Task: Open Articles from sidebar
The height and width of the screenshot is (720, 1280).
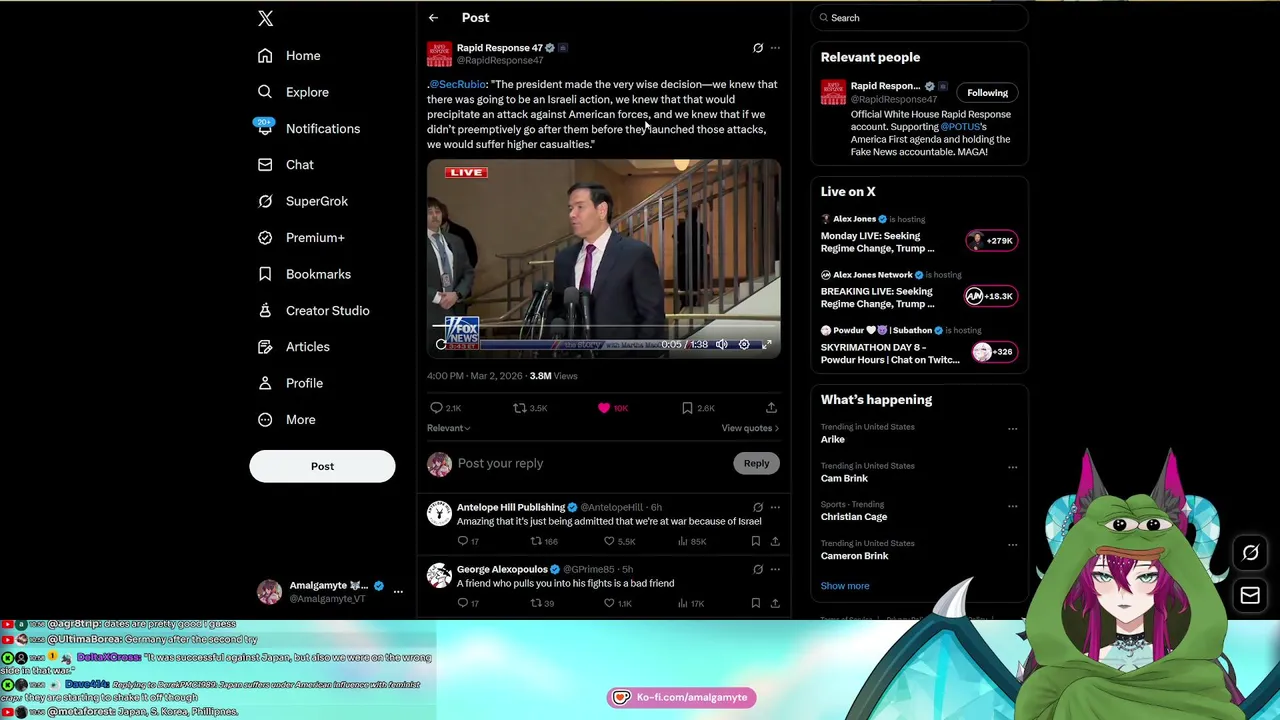Action: (293, 347)
